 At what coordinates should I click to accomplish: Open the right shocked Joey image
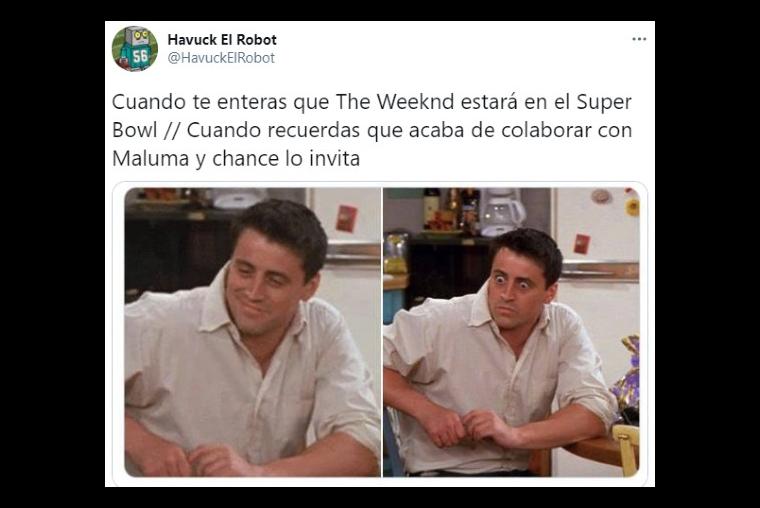click(x=511, y=332)
